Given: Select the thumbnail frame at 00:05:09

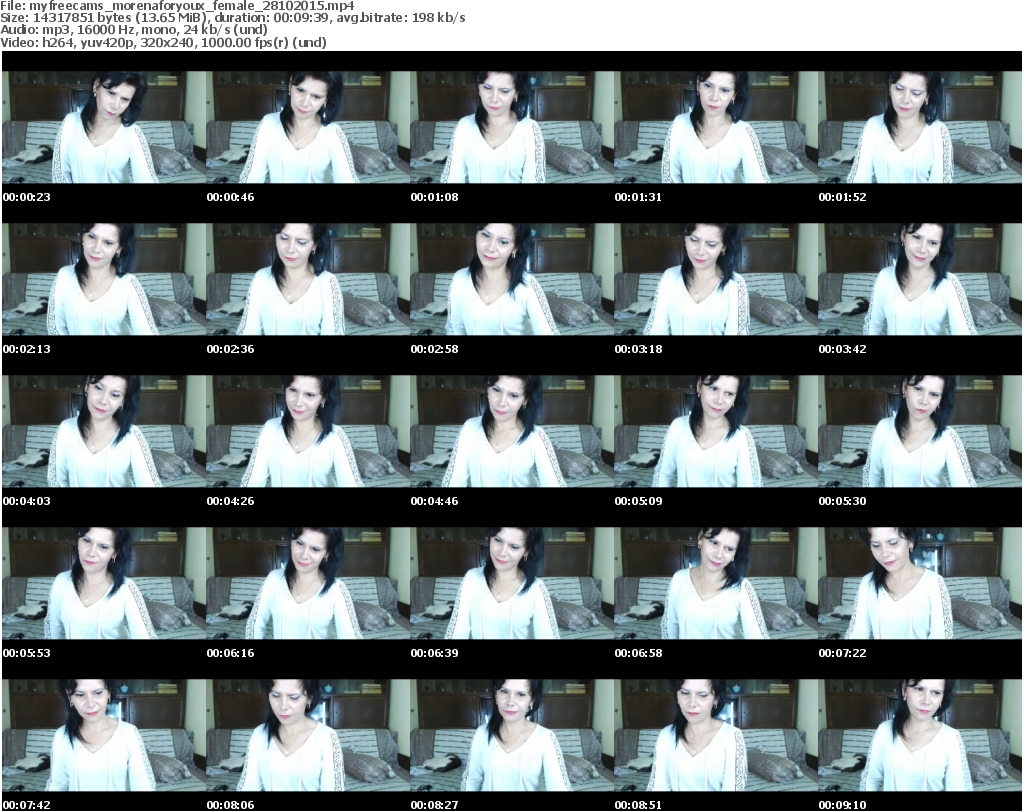Looking at the screenshot, I should [x=716, y=432].
